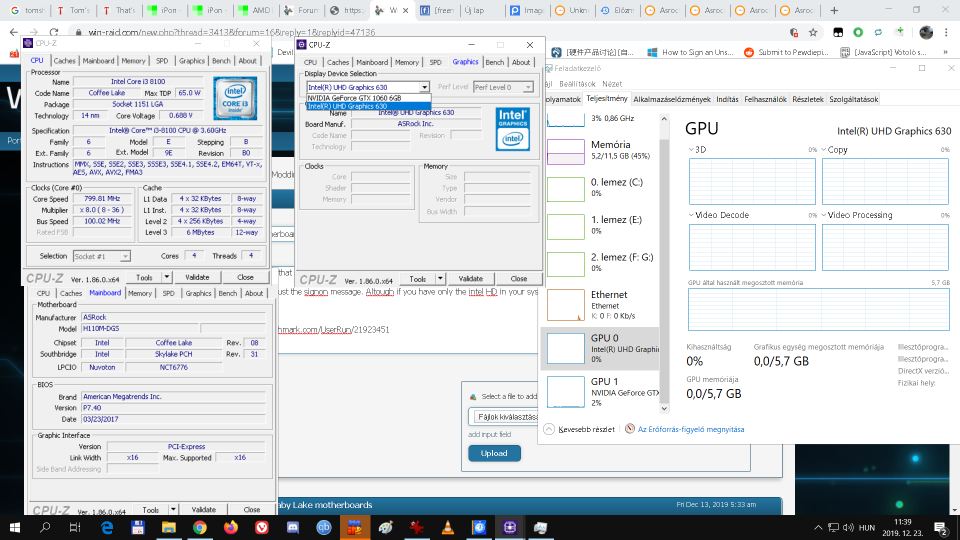Expand Tools dropdown arrow in top-left CPU-Z
The image size is (960, 540).
point(166,277)
